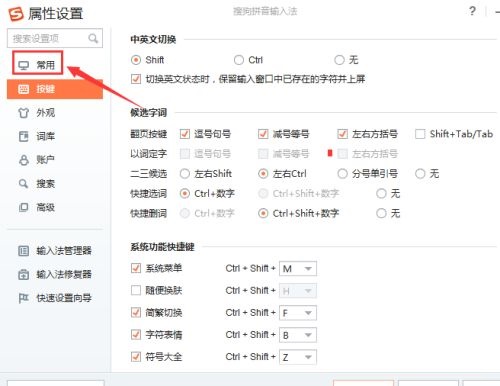Viewport: 500px width, 386px height.
Task: Select Shift for 中英文切换
Action: [136, 60]
